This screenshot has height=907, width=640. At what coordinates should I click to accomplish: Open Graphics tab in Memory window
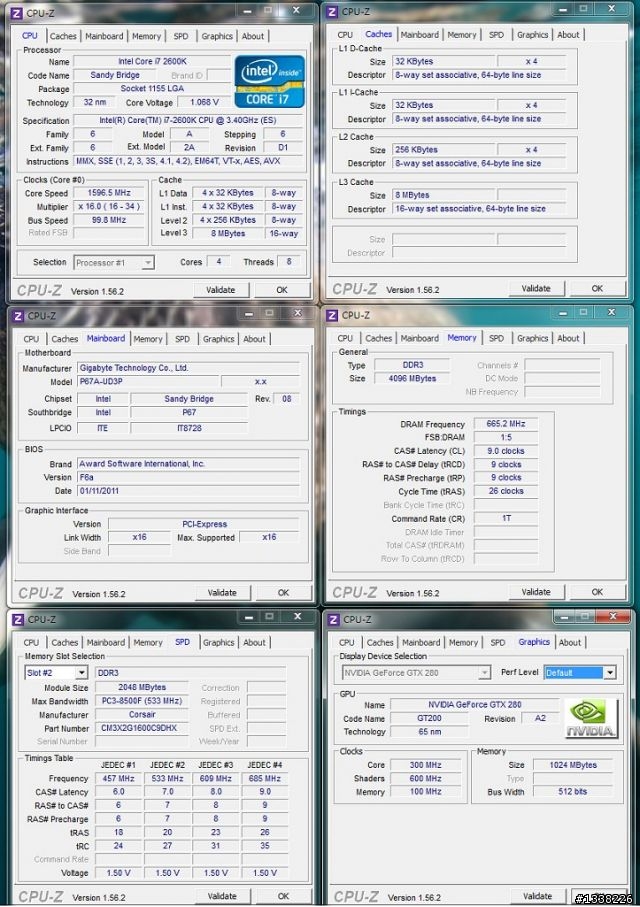pyautogui.click(x=532, y=338)
